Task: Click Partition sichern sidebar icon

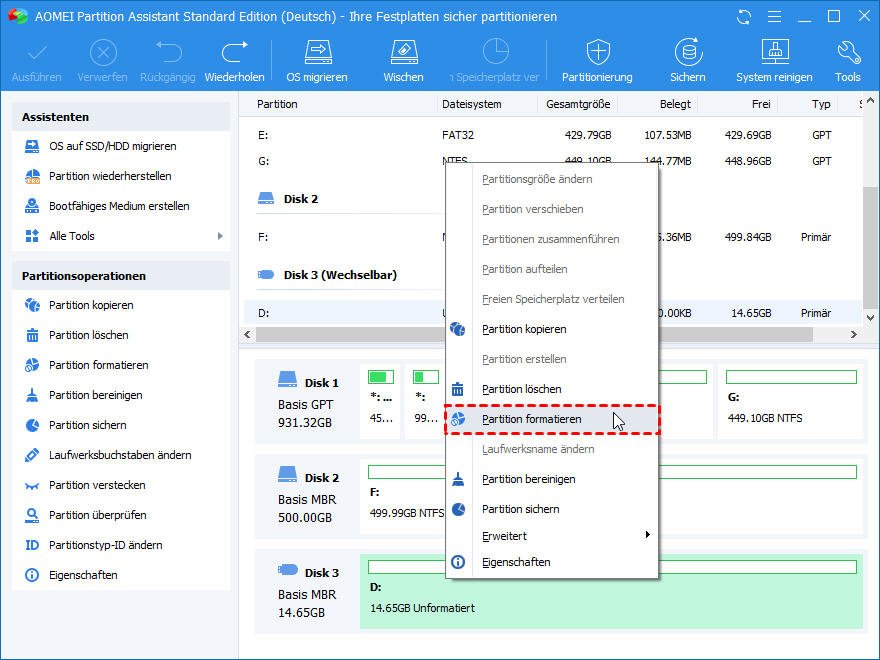Action: [x=32, y=425]
